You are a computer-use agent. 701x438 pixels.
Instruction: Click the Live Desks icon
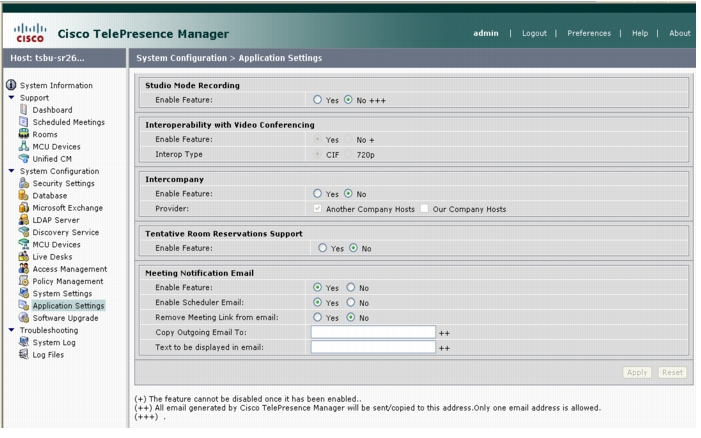(x=24, y=256)
